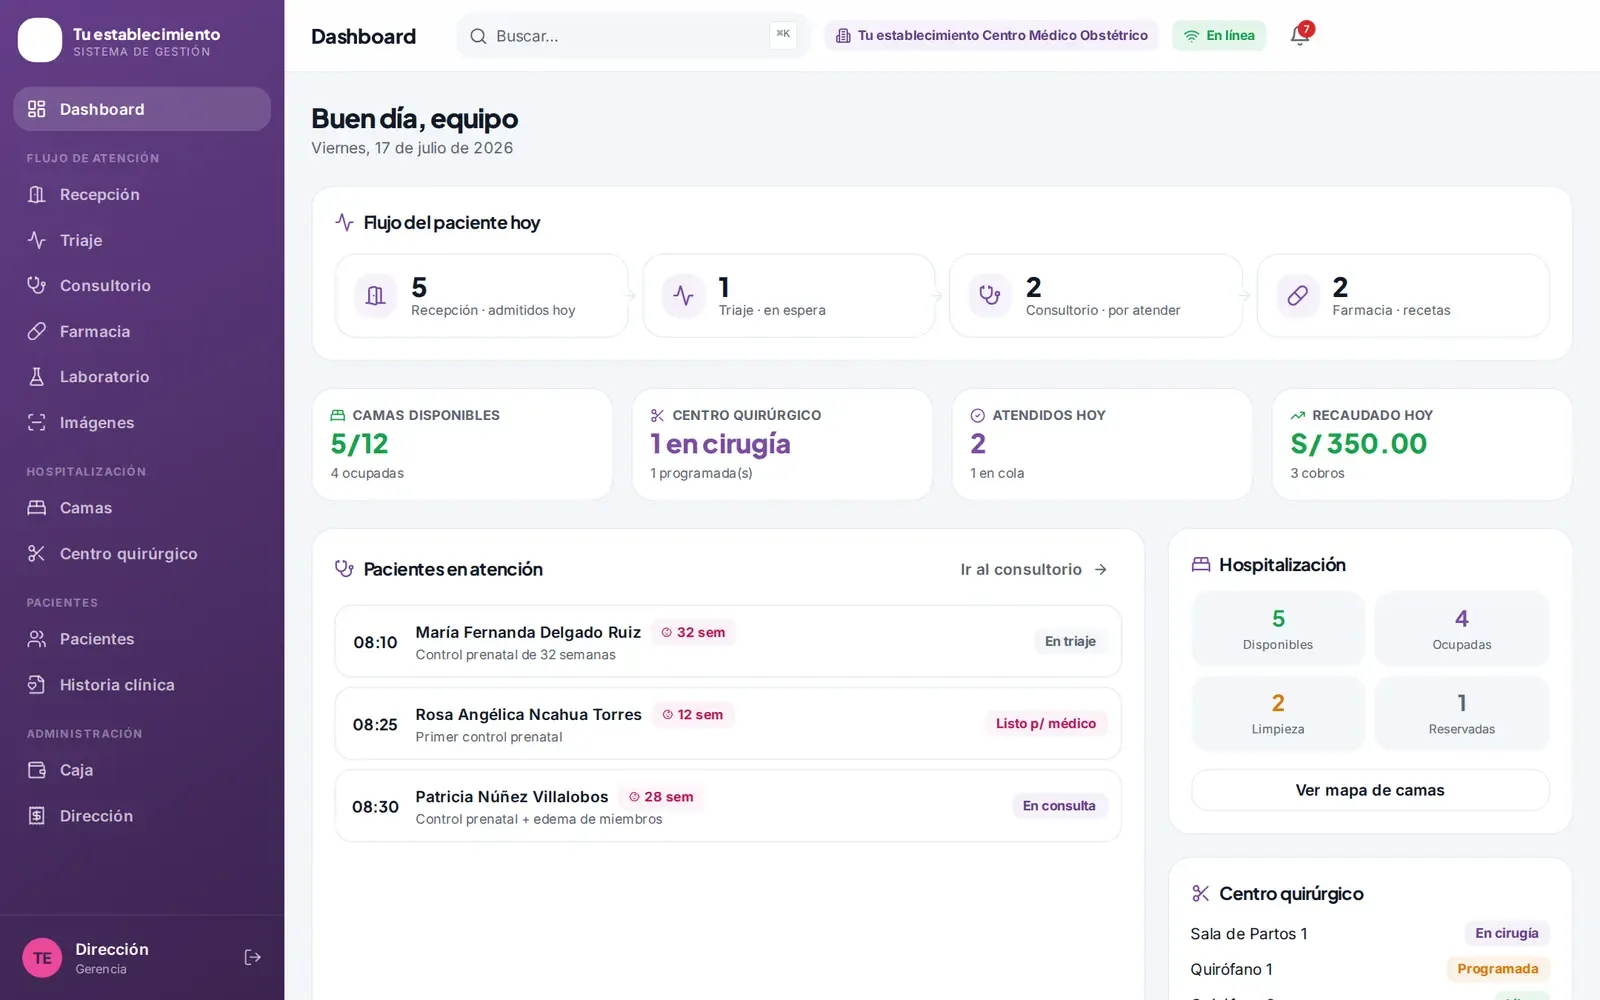1600x1000 pixels.
Task: Click the Flujo del paciente pulse icon
Action: (x=344, y=222)
